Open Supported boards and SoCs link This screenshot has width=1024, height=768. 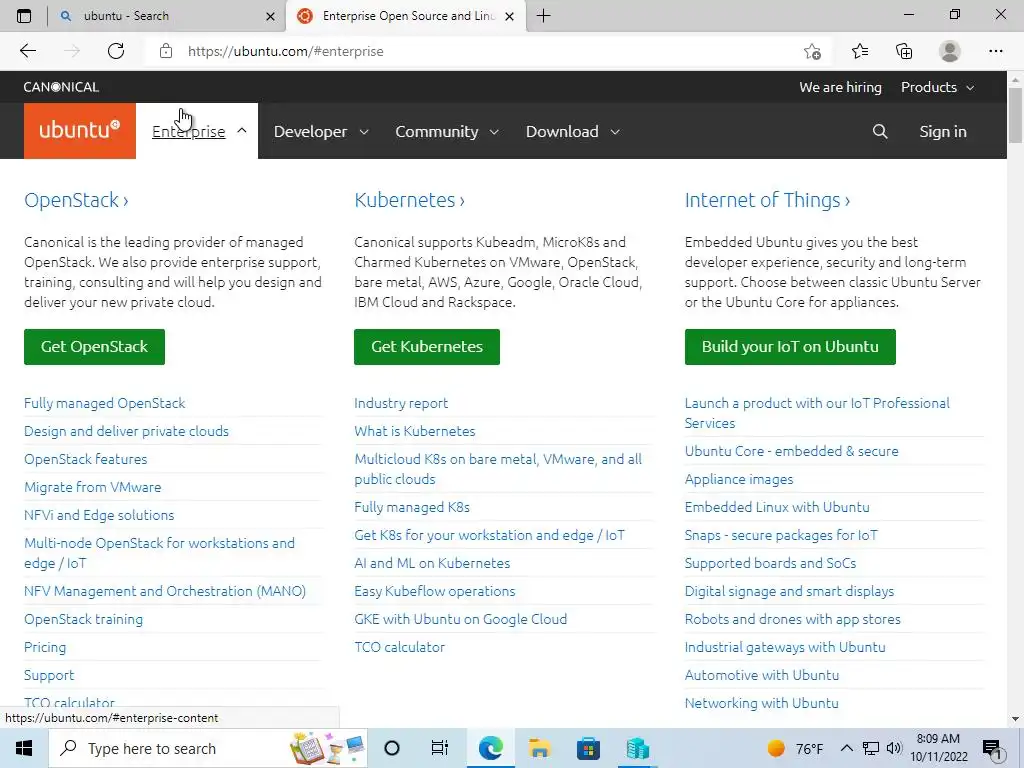[770, 563]
